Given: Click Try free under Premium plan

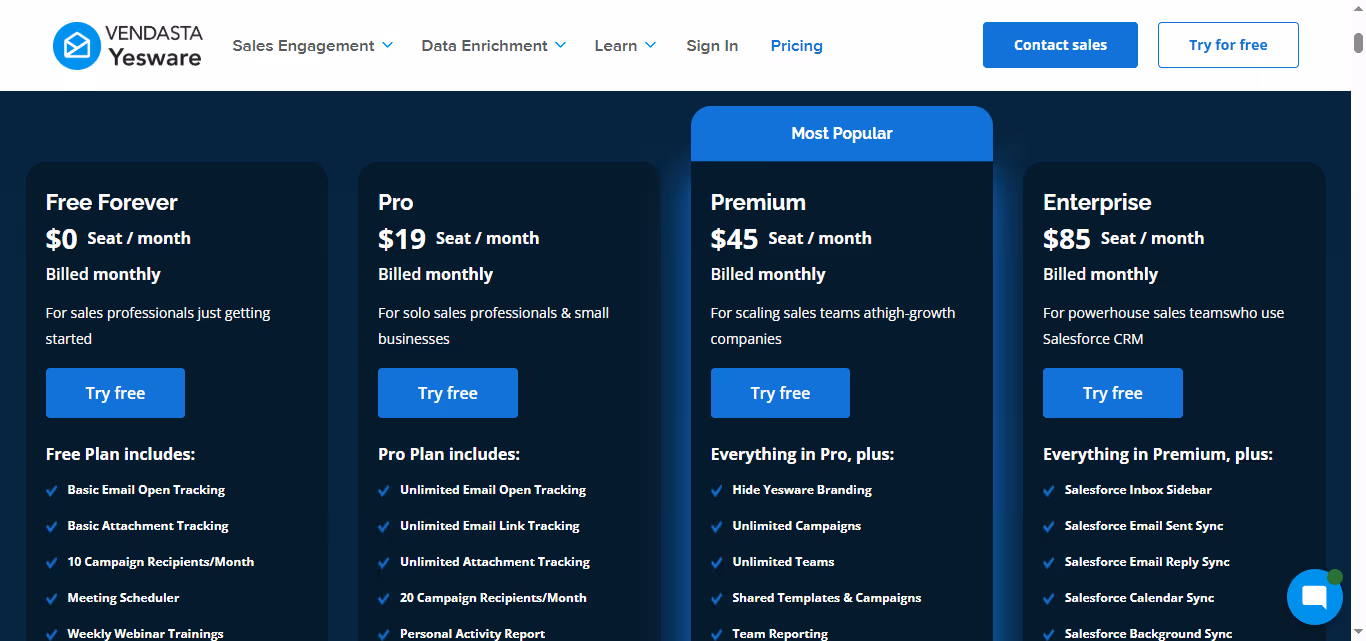Looking at the screenshot, I should pos(780,393).
